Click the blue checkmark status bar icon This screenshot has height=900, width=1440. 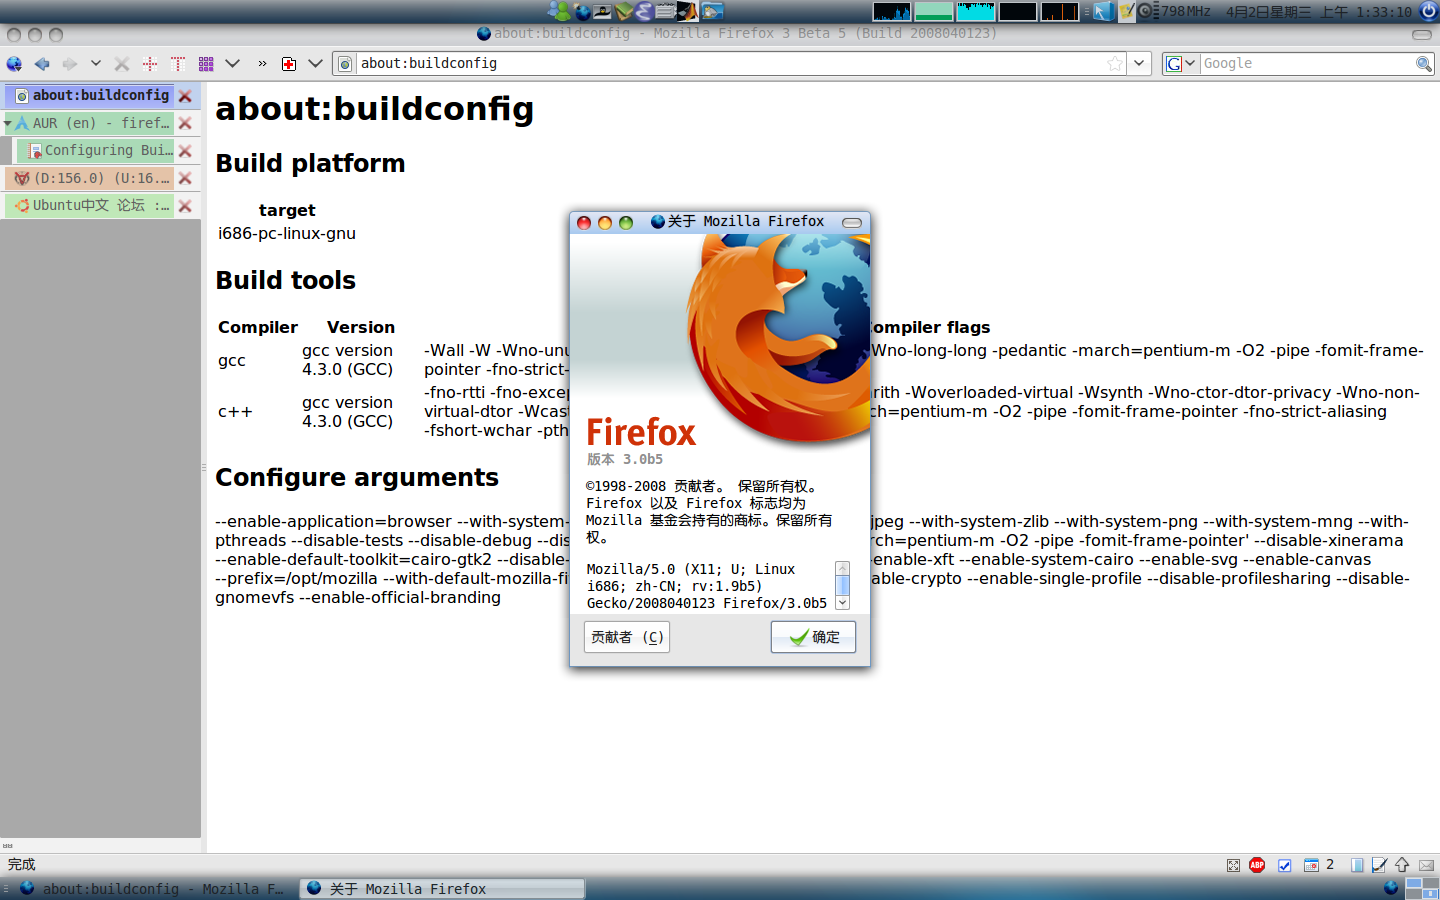point(1284,865)
